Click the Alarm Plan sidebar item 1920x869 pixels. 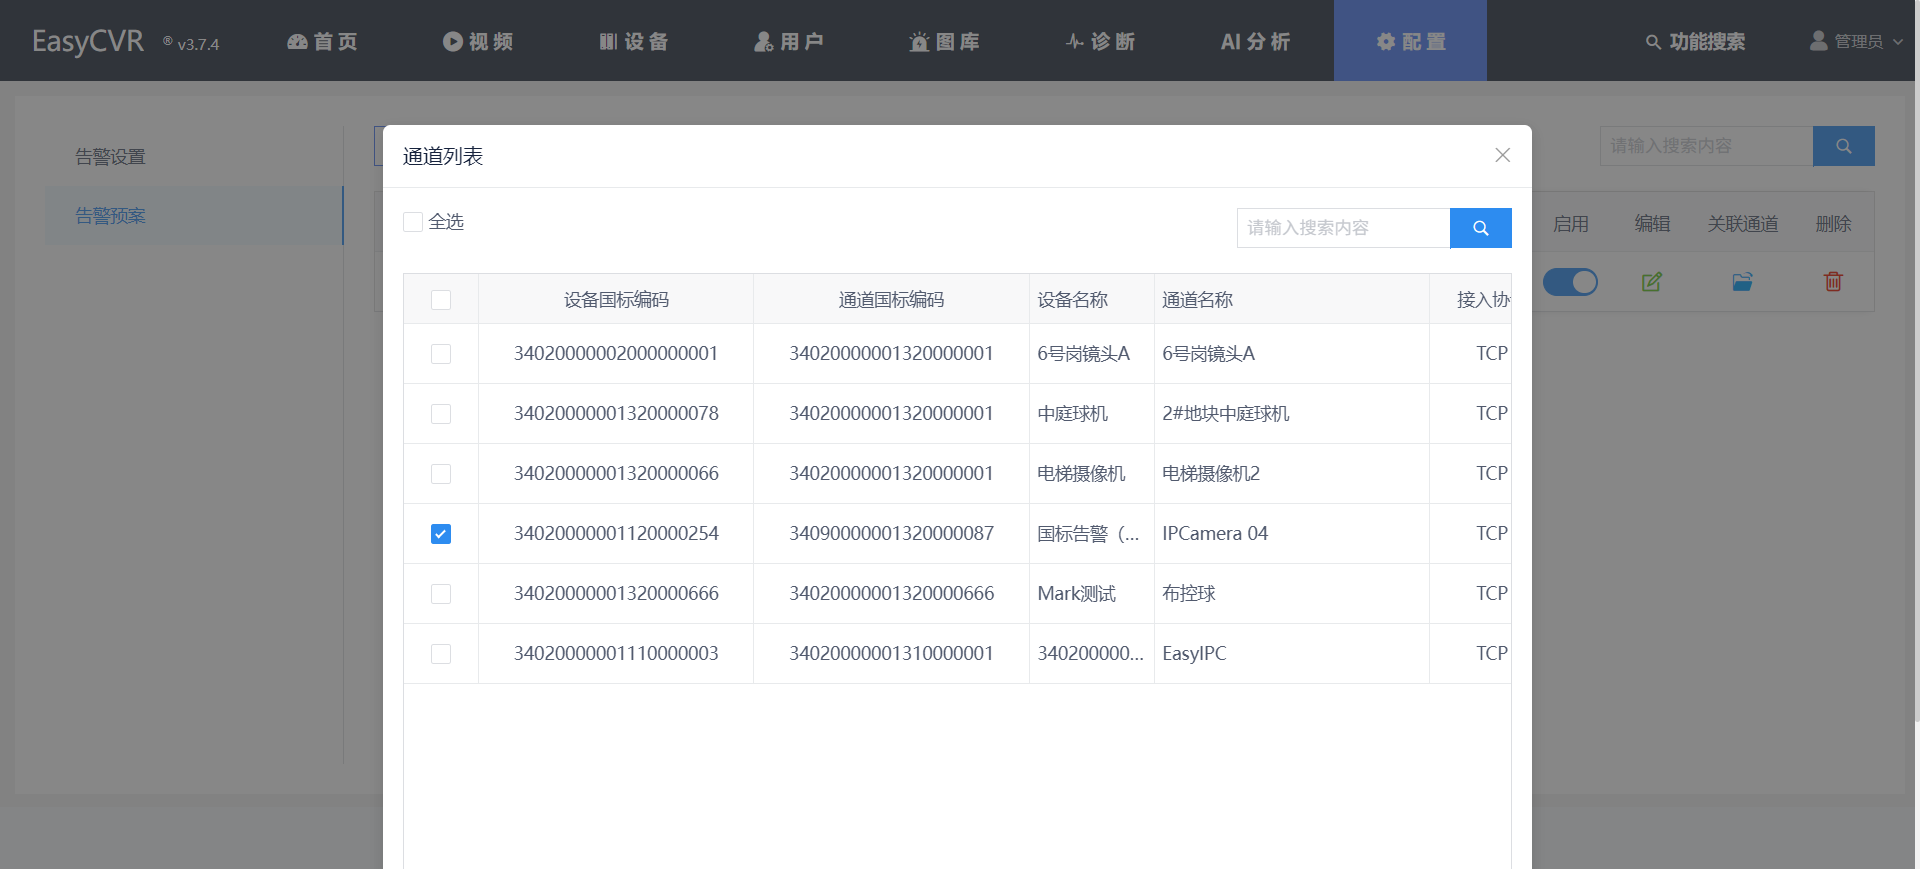[x=111, y=216]
